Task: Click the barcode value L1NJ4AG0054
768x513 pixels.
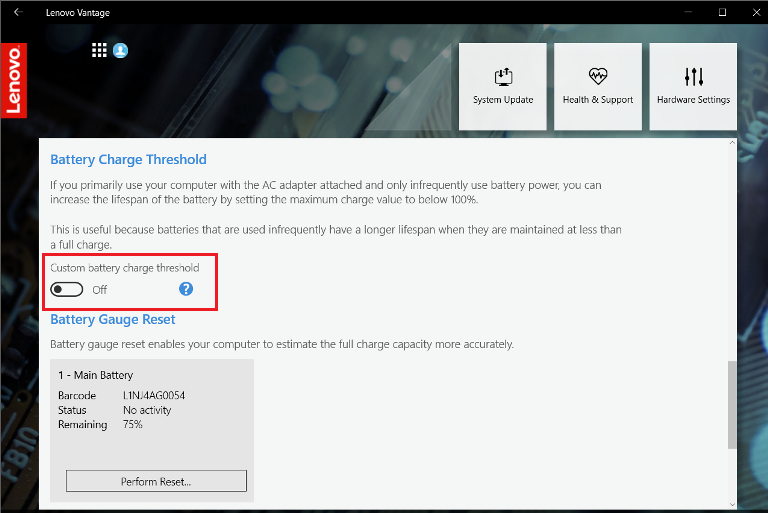Action: click(x=154, y=395)
